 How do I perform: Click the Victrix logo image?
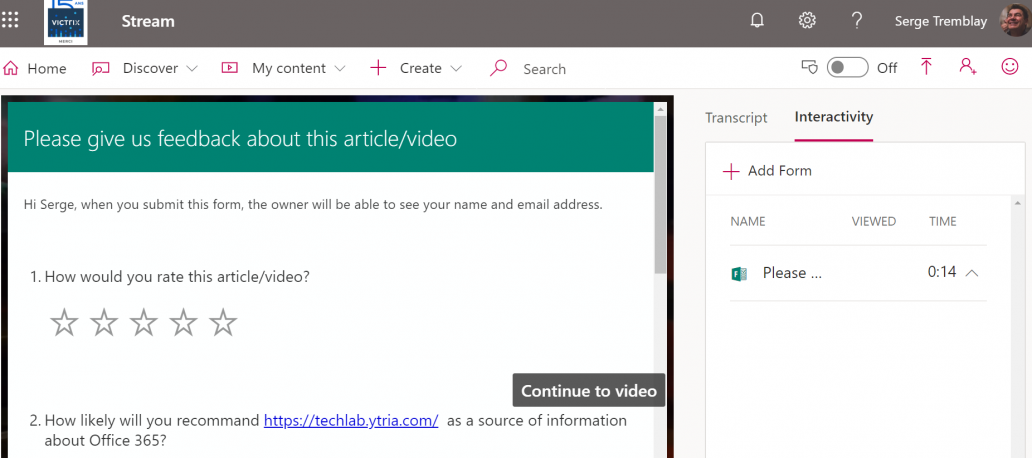[x=66, y=22]
